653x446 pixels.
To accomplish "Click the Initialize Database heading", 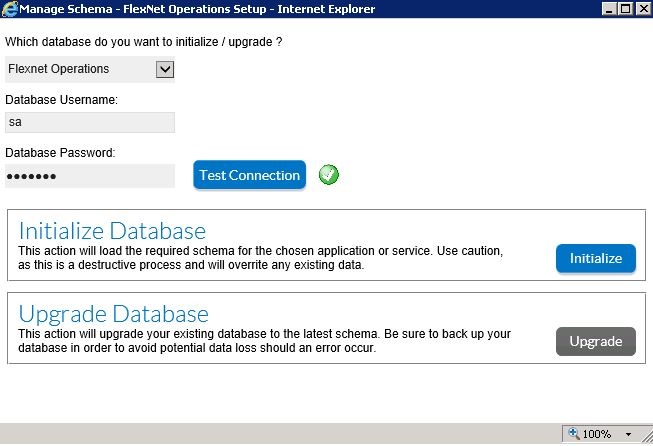I will (x=112, y=231).
